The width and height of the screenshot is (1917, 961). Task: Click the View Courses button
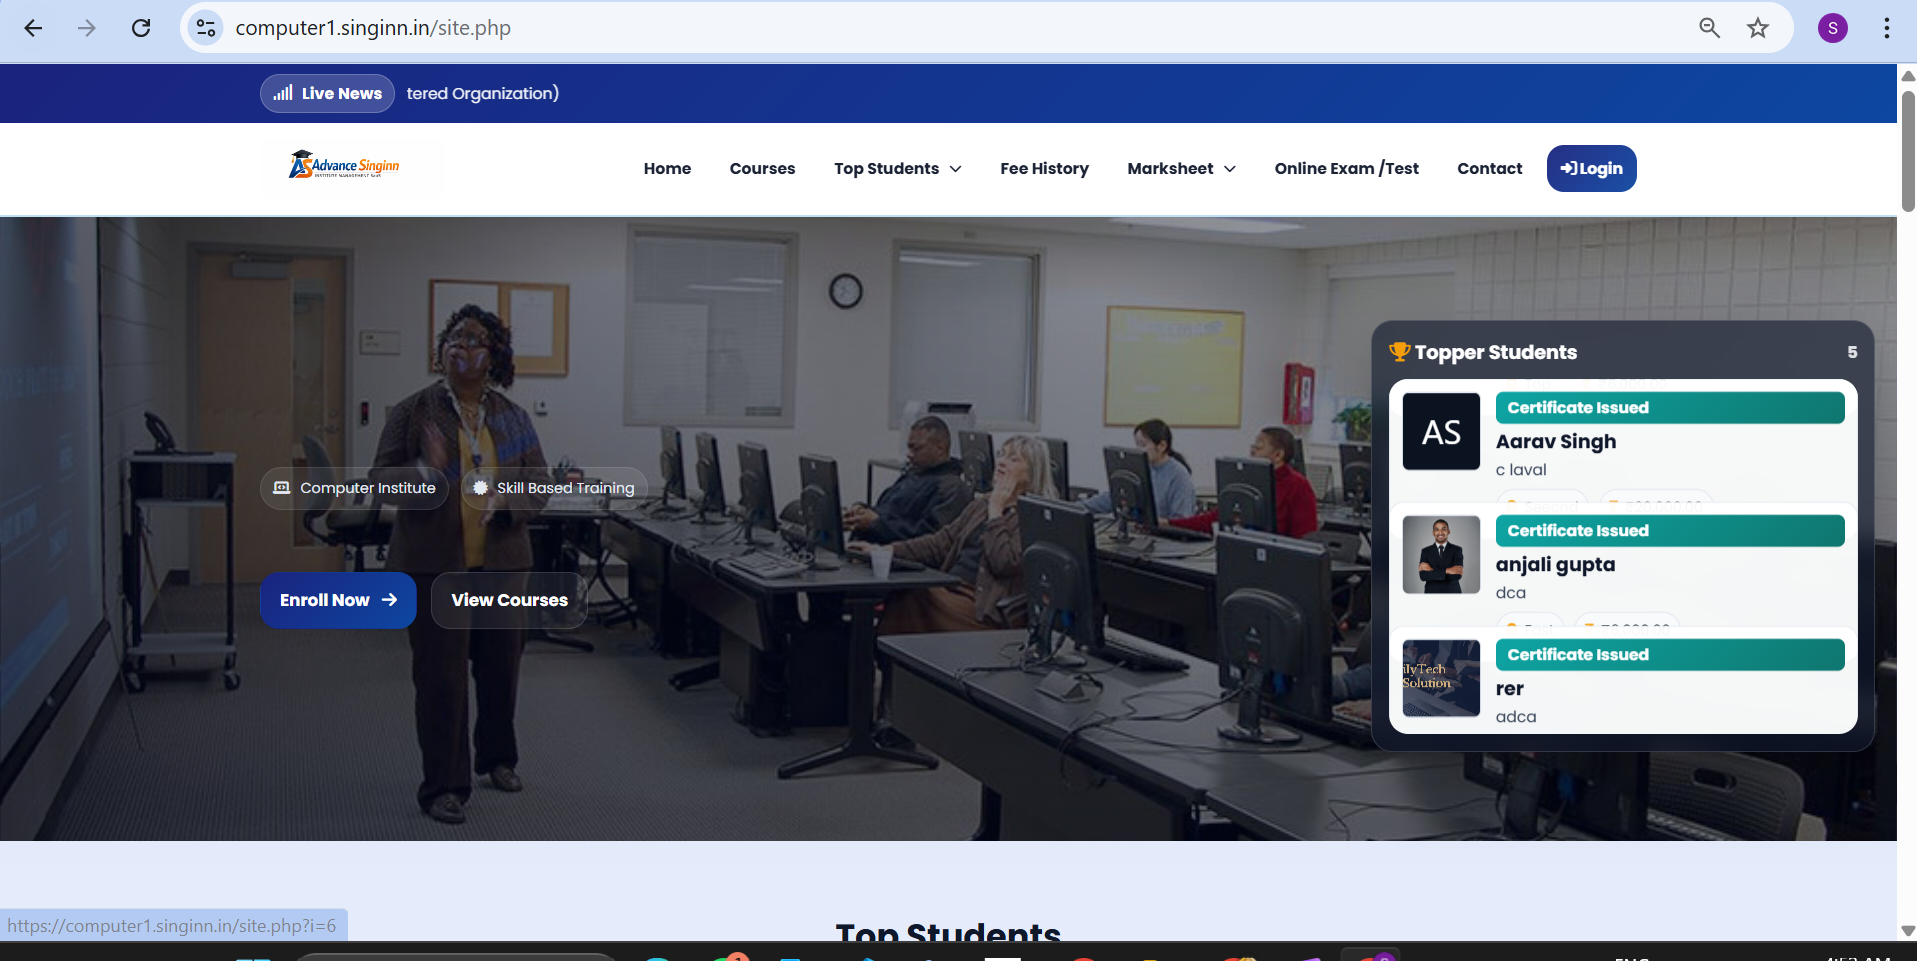coord(509,600)
